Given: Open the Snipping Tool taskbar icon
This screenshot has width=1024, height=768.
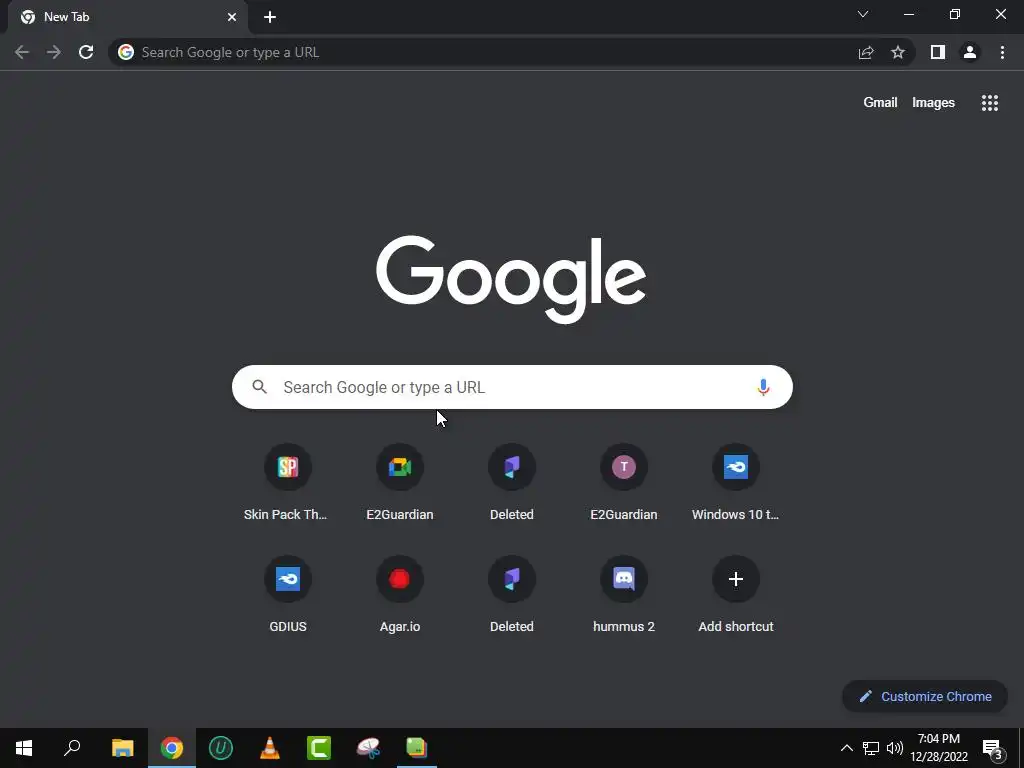Looking at the screenshot, I should (368, 748).
